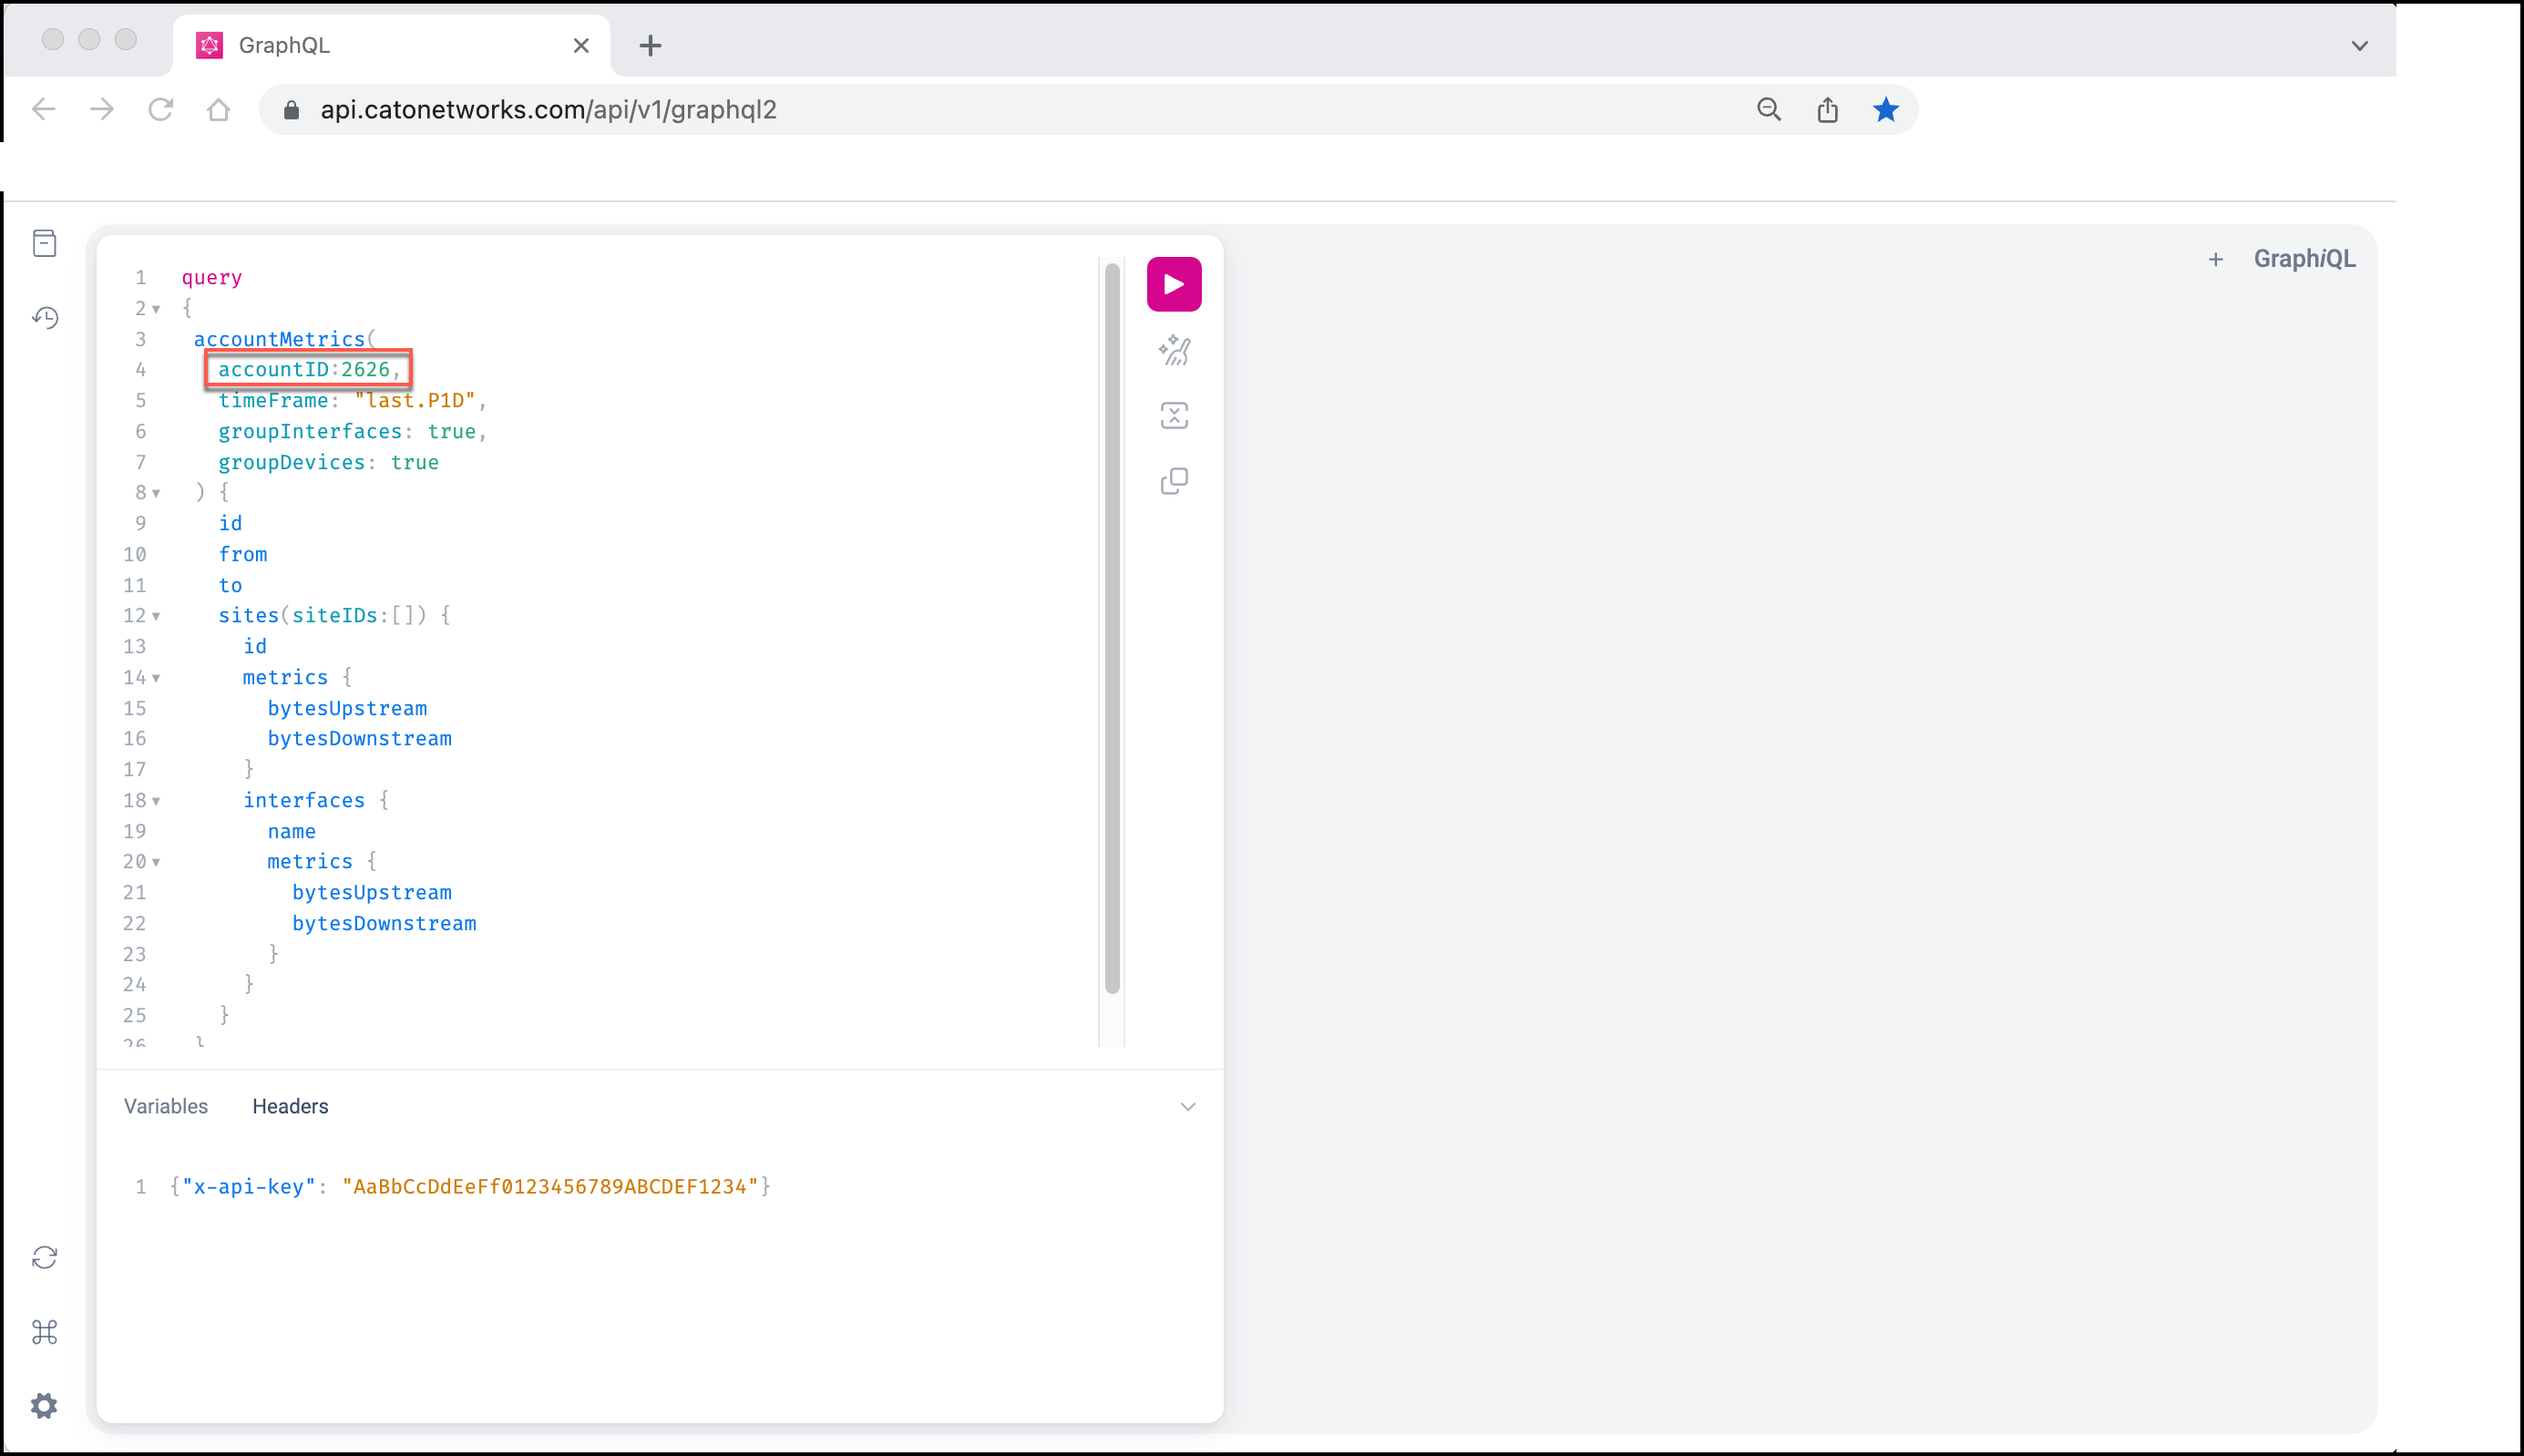Open GraphiQL settings gear
Image resolution: width=2524 pixels, height=1456 pixels.
coord(45,1406)
